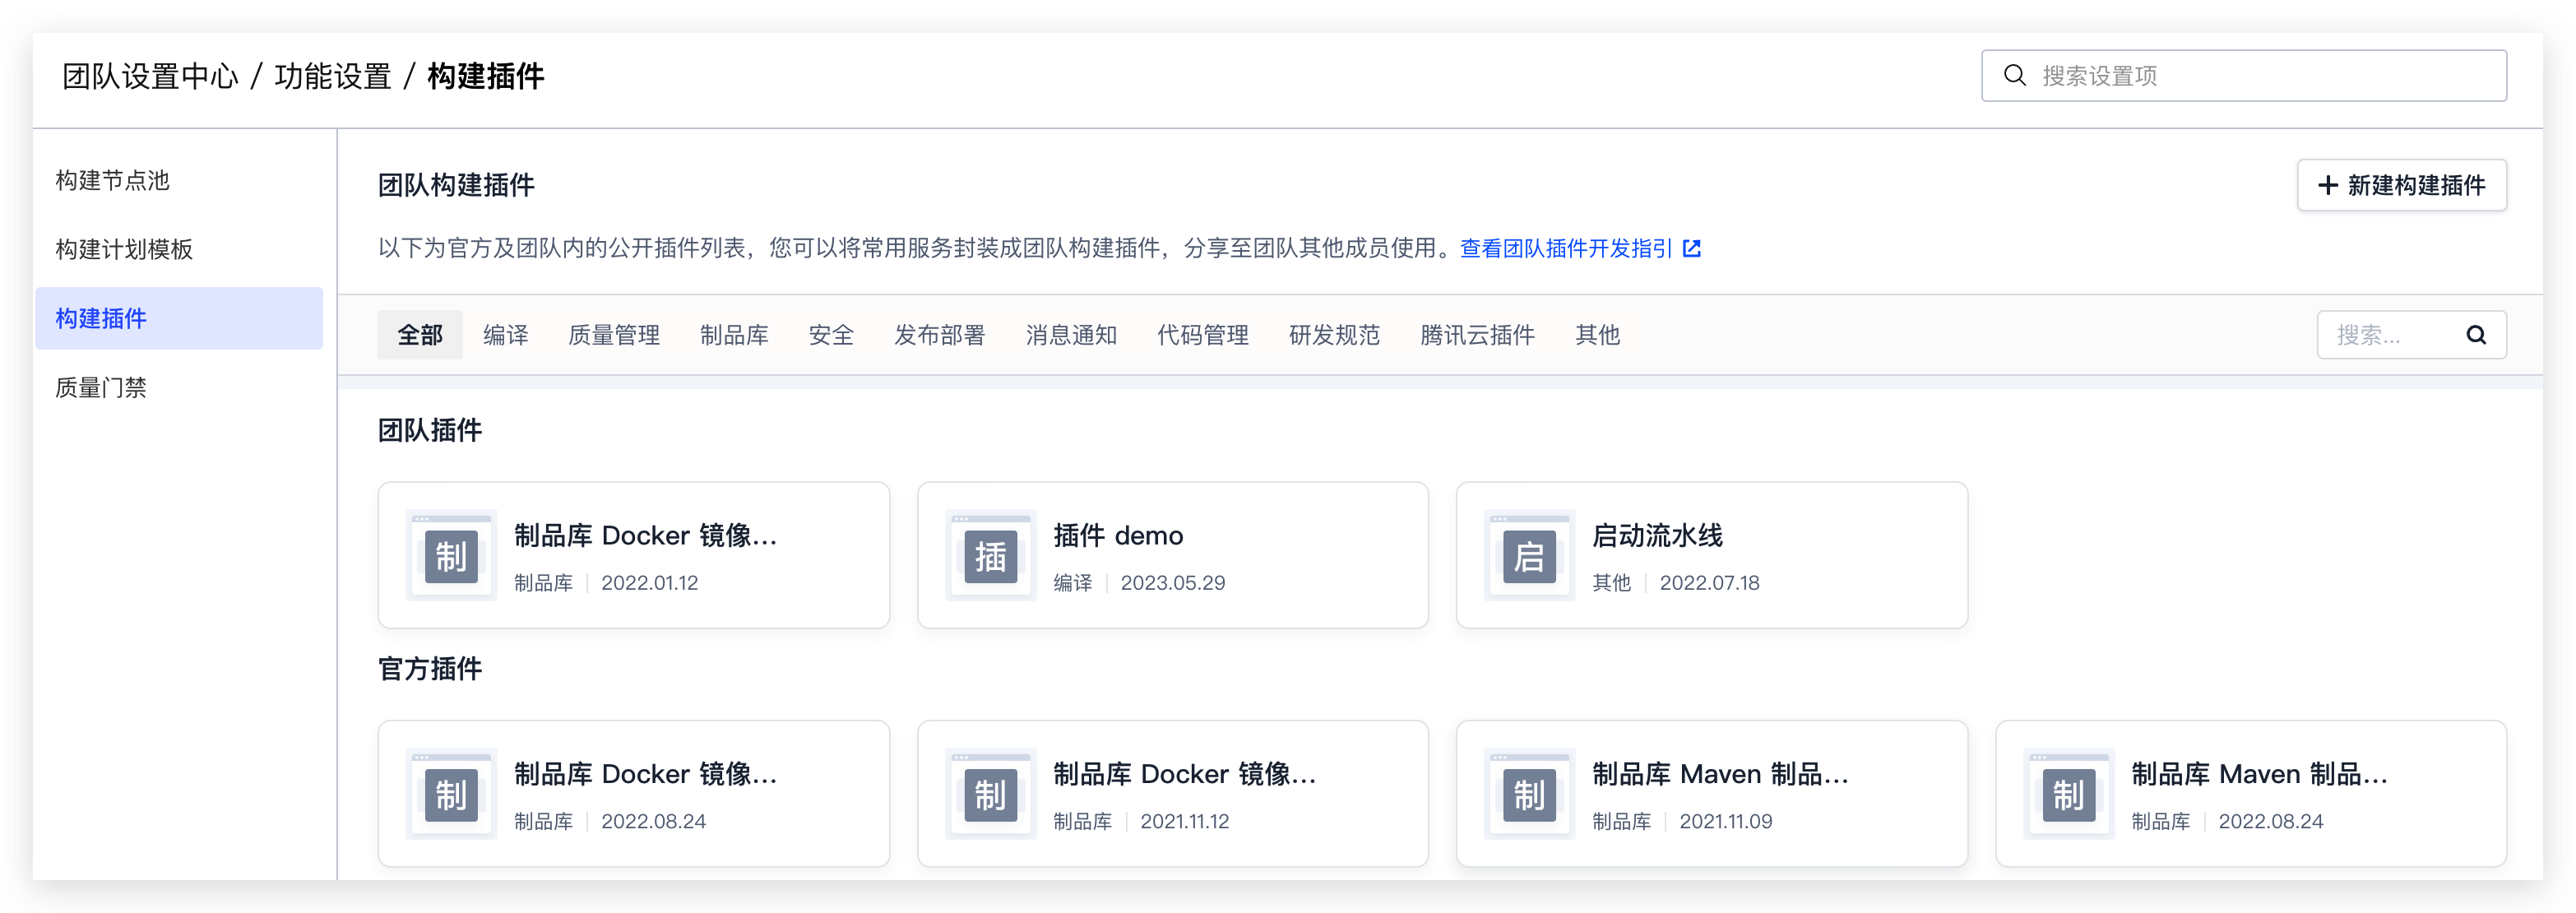Click the 其他 category label on 启动流水线 card
The width and height of the screenshot is (2576, 913).
click(x=1611, y=583)
